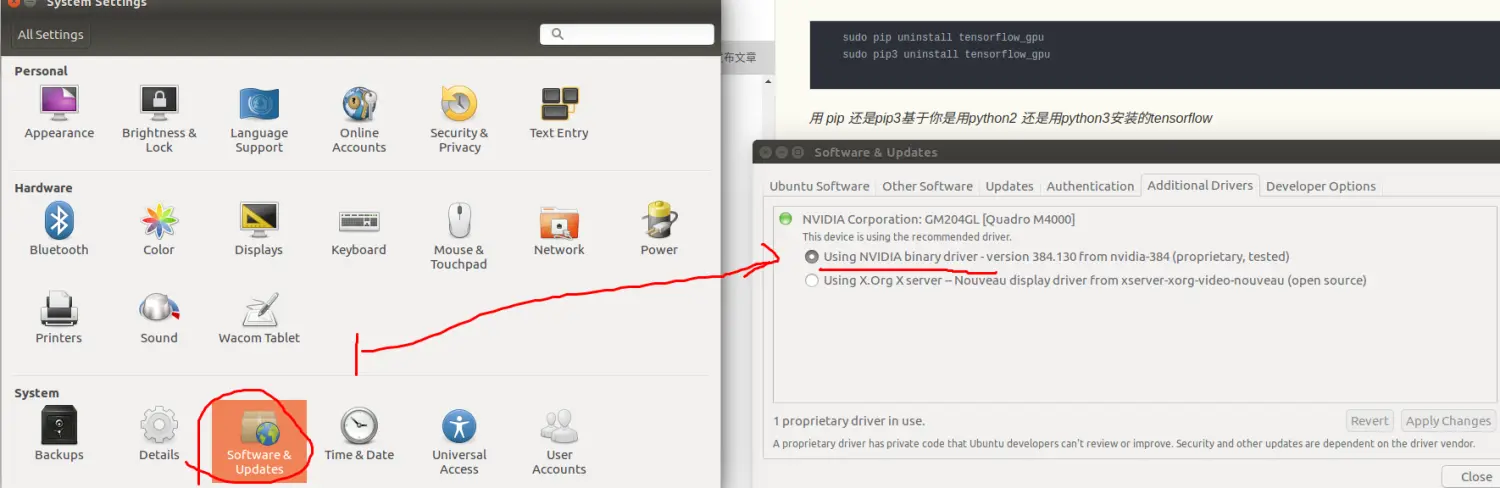Open Printers settings
Screen dimensions: 1500x488
[59, 318]
